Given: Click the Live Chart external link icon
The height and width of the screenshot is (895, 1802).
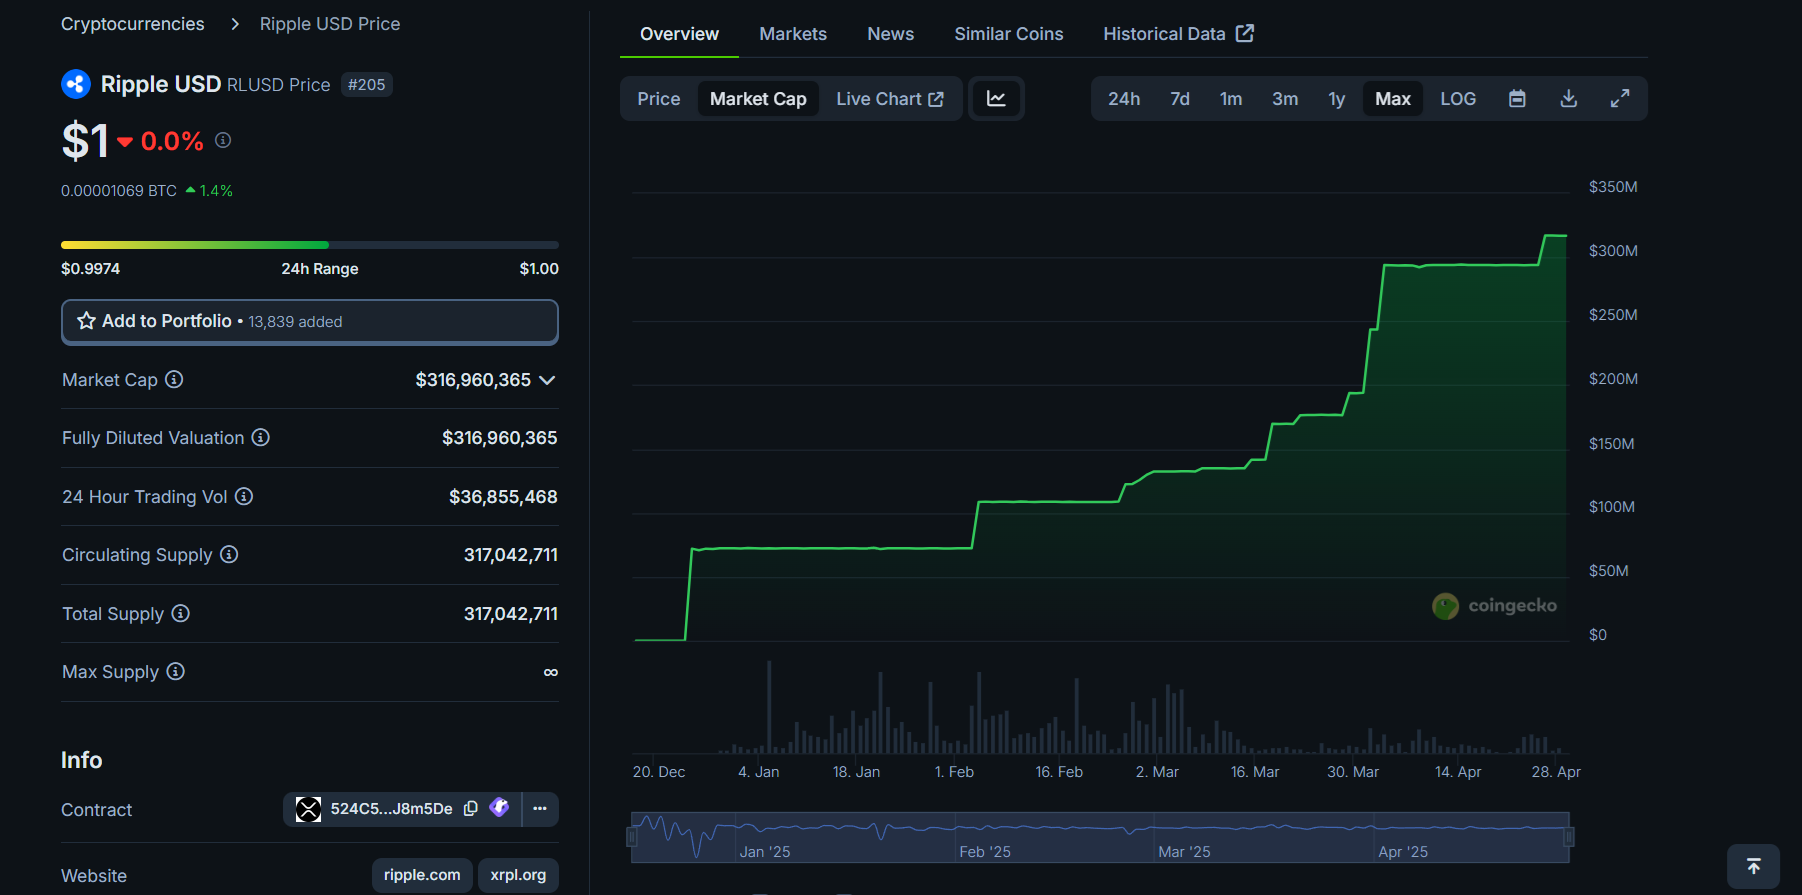Looking at the screenshot, I should click(x=936, y=99).
